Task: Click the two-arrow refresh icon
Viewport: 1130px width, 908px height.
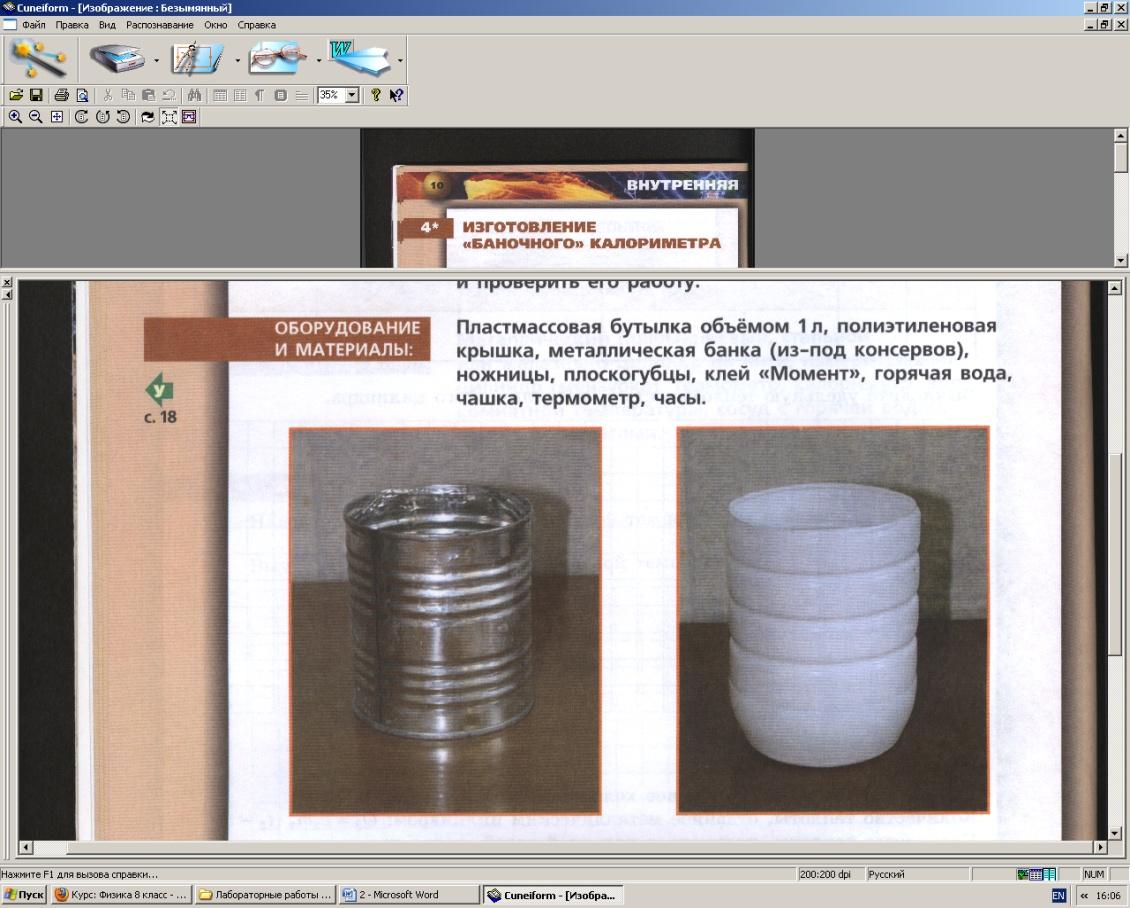Action: point(148,117)
